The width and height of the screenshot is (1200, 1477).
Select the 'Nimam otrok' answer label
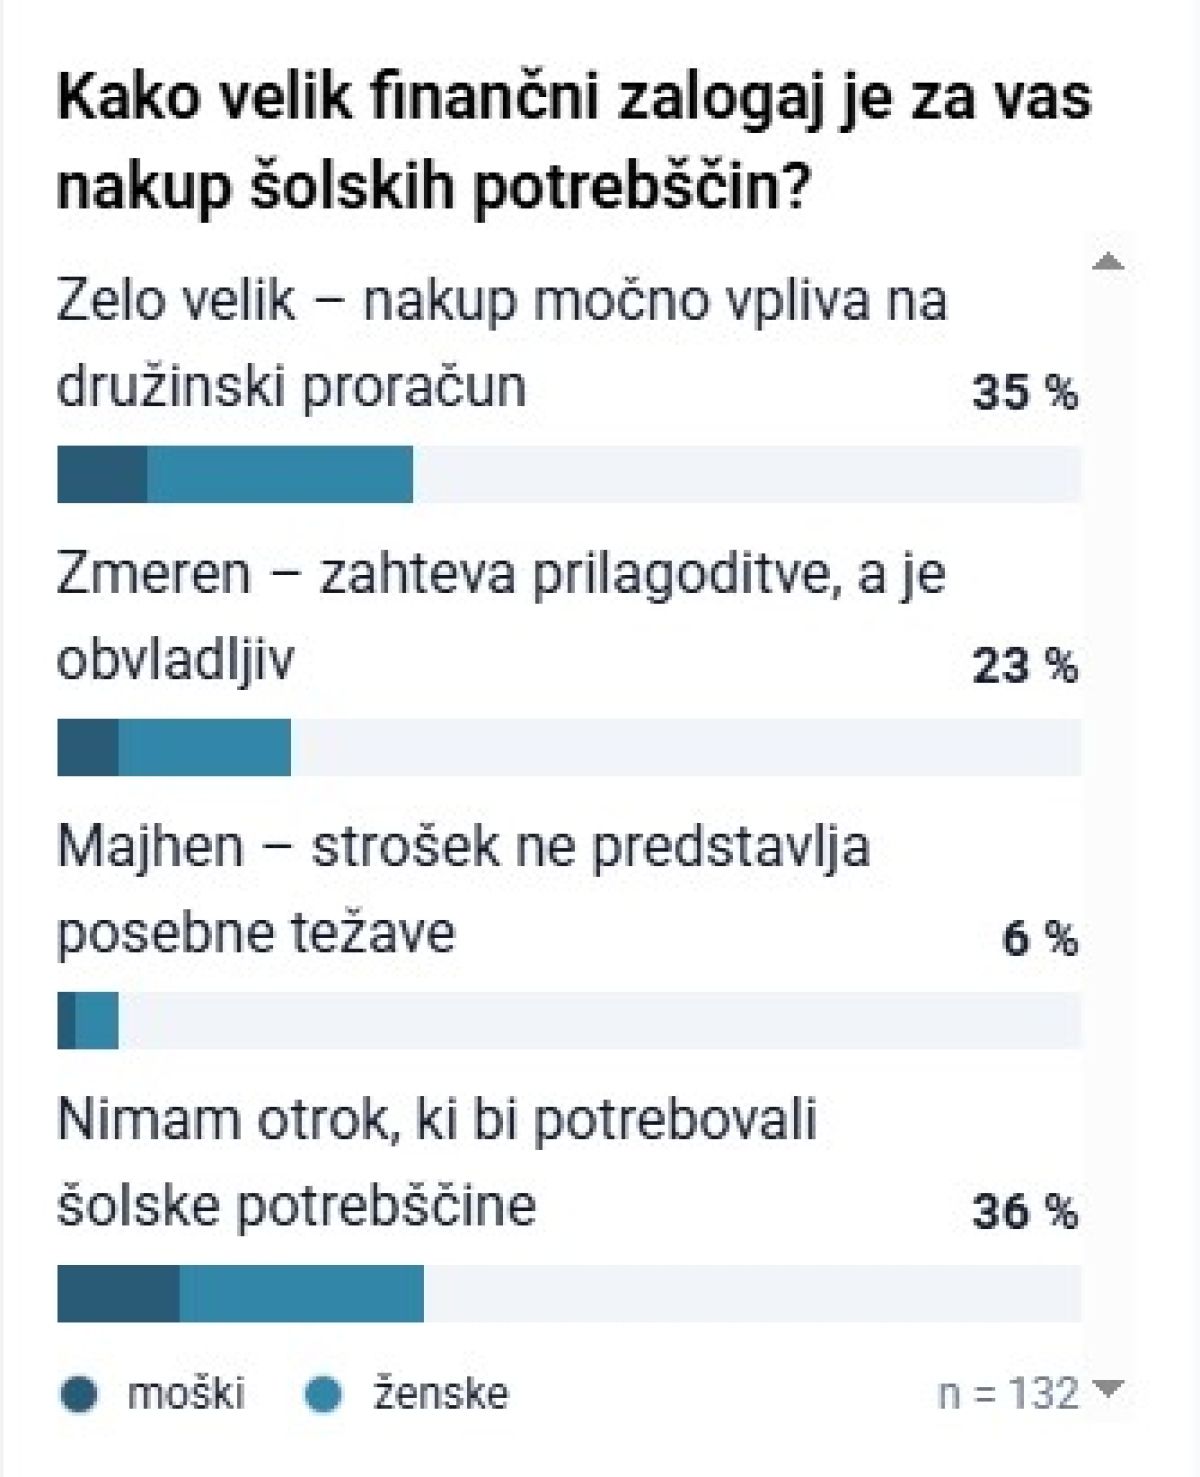tap(437, 1162)
